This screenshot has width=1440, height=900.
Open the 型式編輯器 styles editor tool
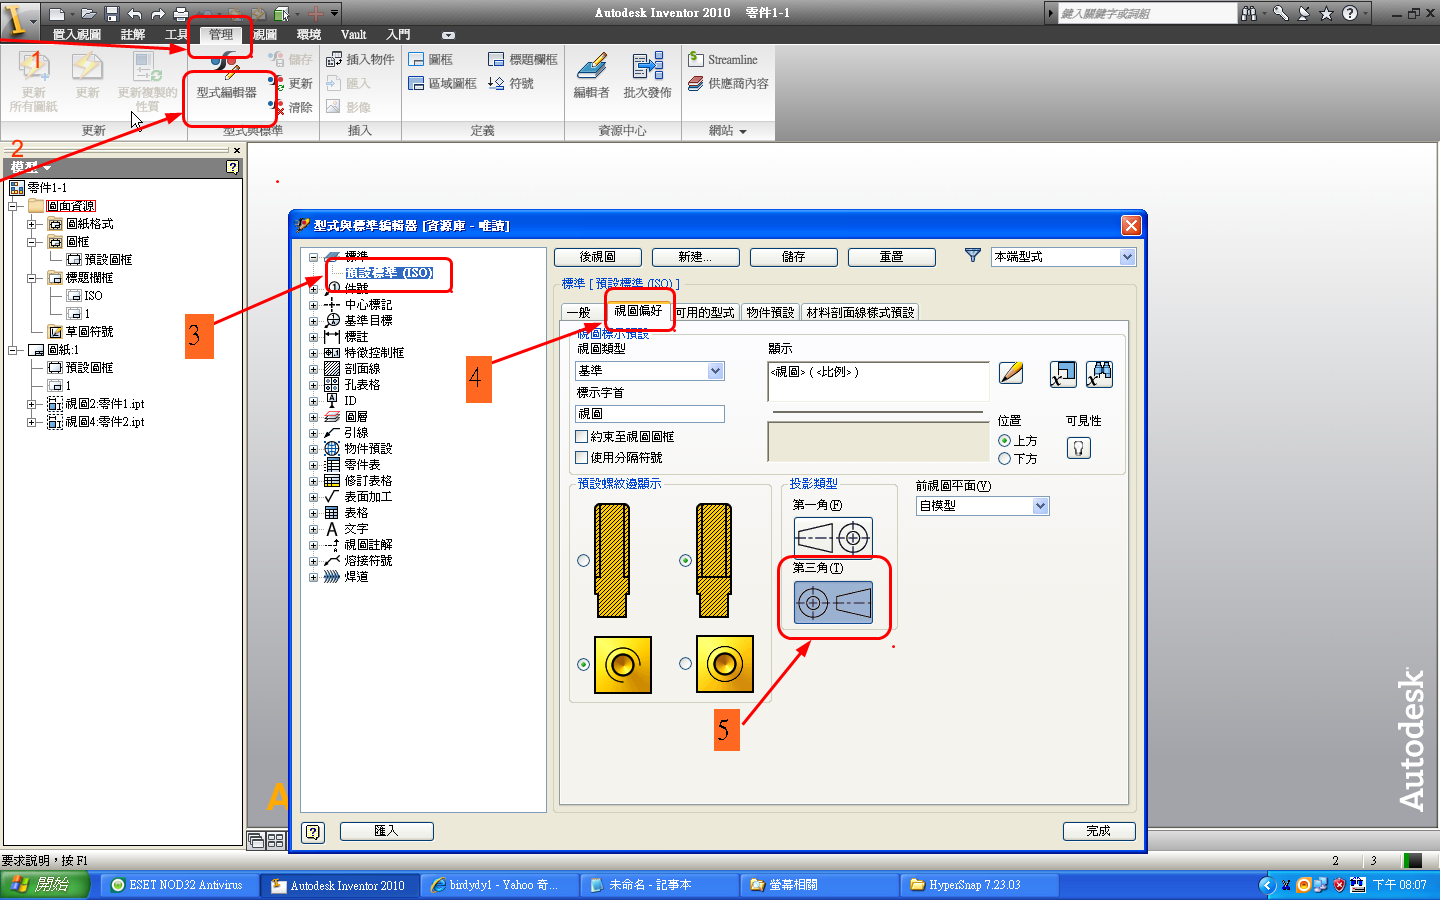click(227, 78)
